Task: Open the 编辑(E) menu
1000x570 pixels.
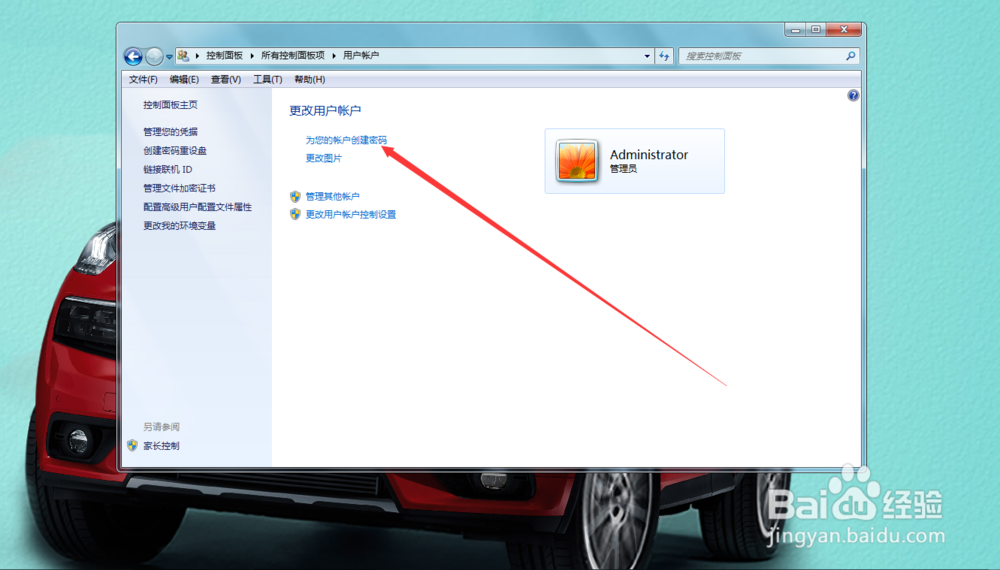Action: coord(184,80)
